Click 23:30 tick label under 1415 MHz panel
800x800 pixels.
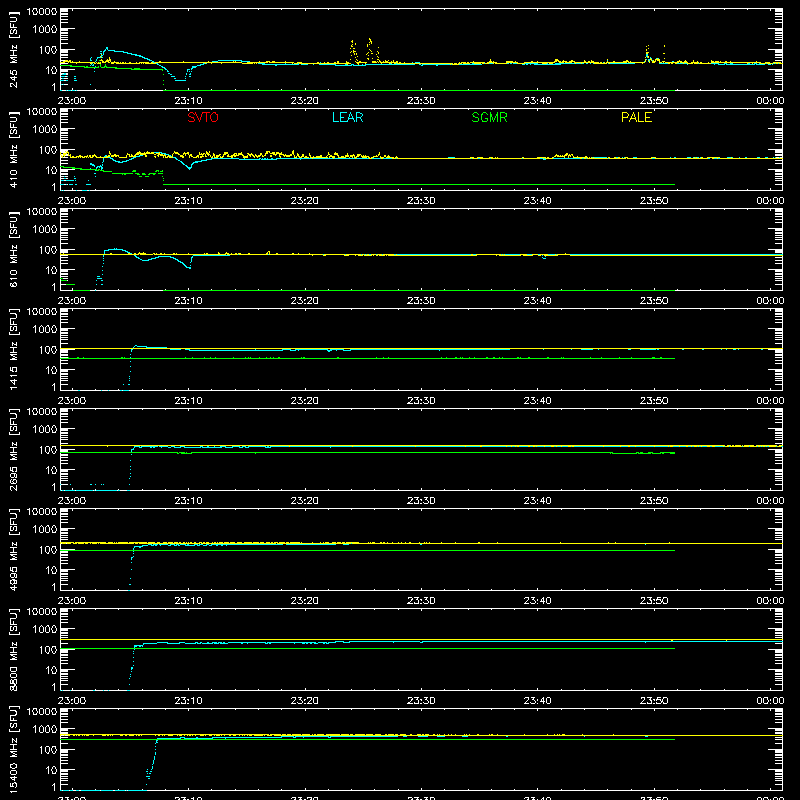point(421,401)
